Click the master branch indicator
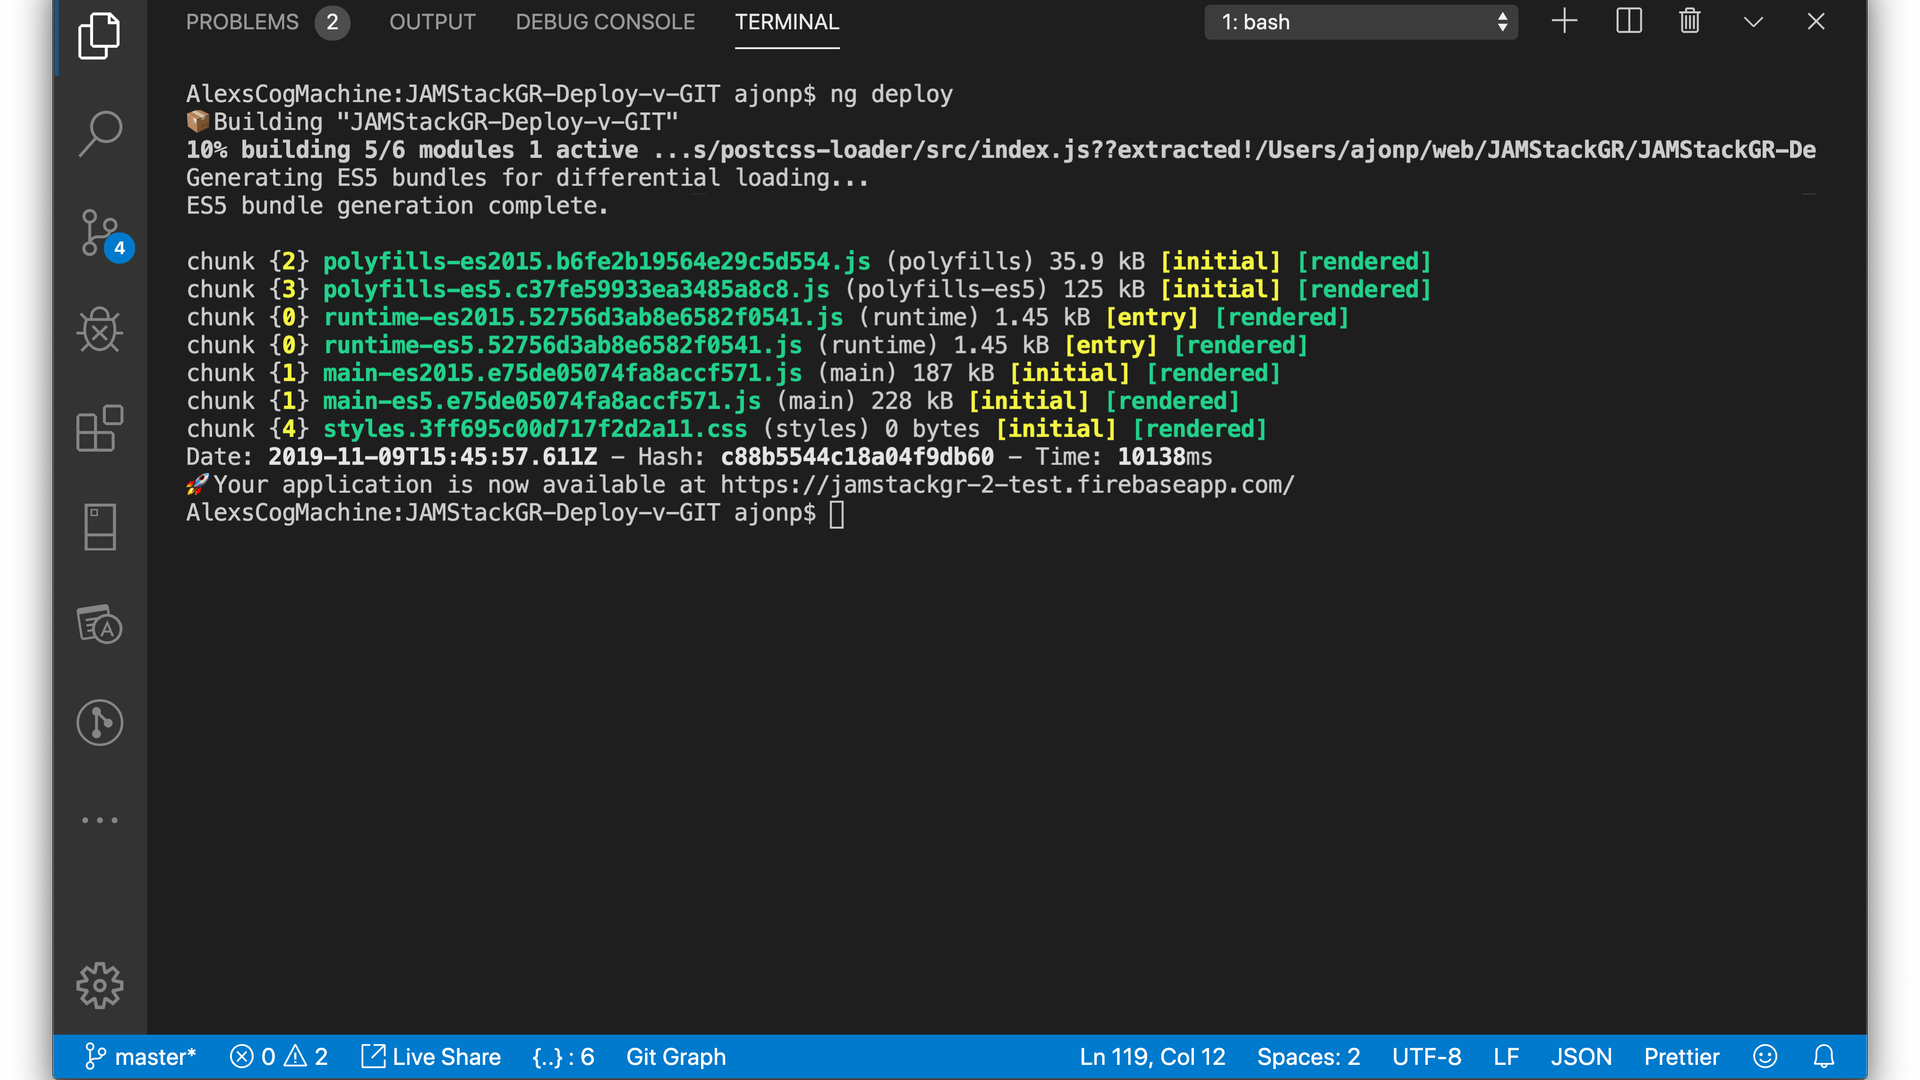The height and width of the screenshot is (1080, 1920). [x=140, y=1057]
